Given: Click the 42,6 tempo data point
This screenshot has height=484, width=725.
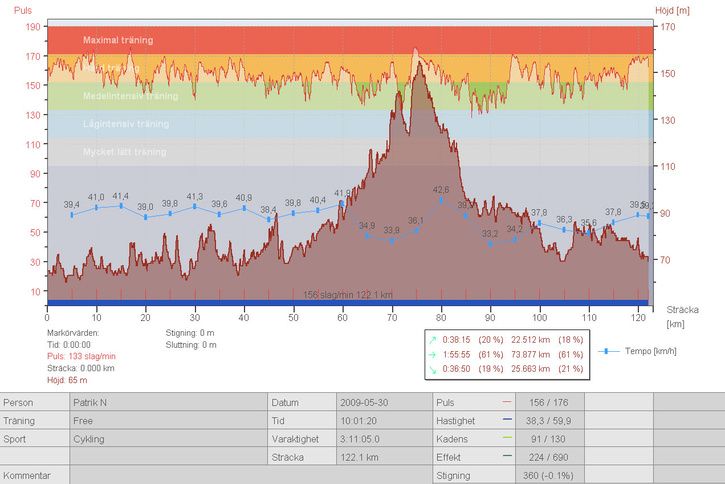Looking at the screenshot, I should click(x=441, y=200).
